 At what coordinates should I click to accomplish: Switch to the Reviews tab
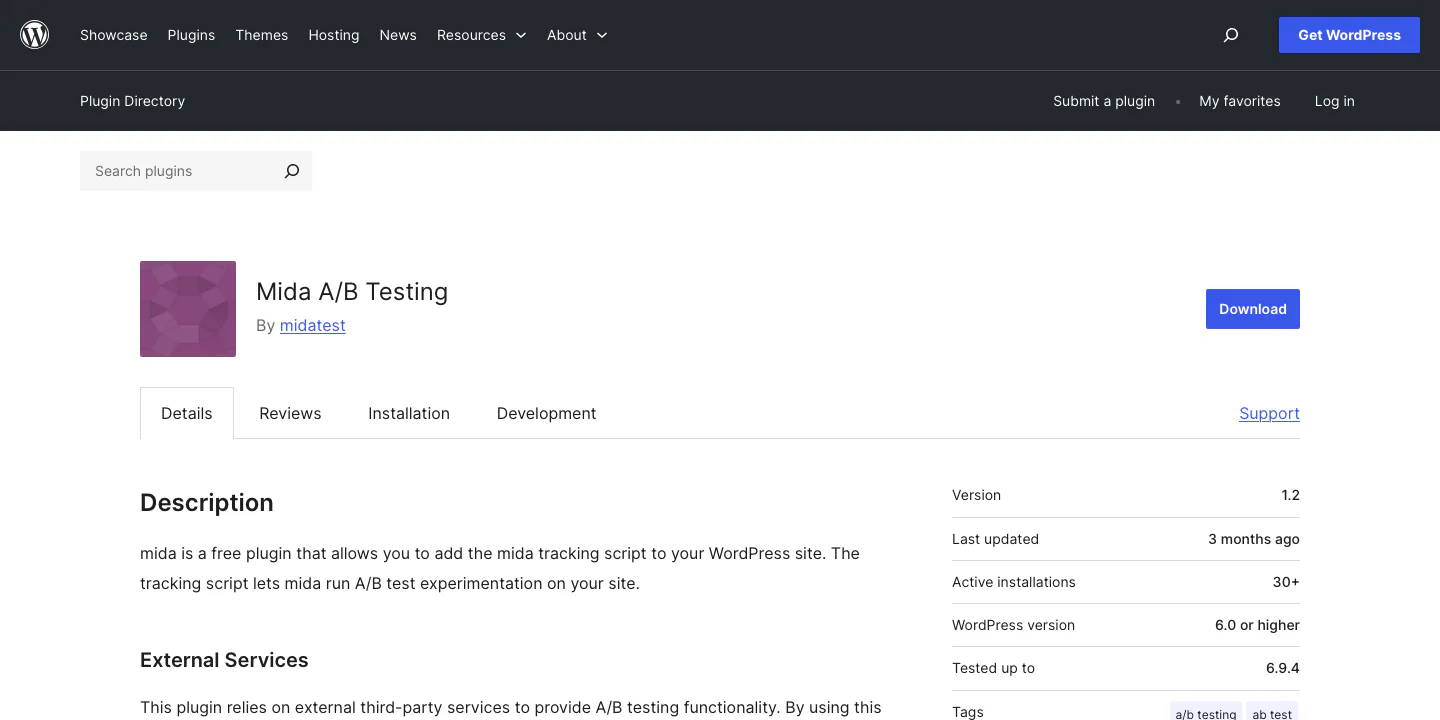(x=290, y=413)
